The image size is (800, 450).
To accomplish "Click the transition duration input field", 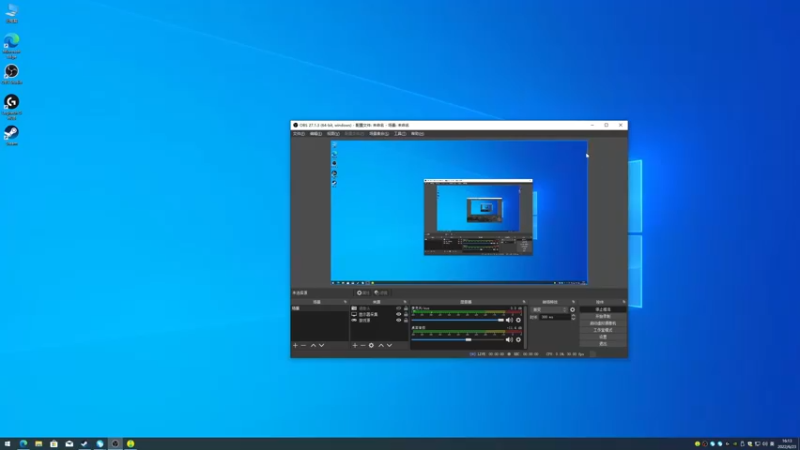I will click(555, 317).
